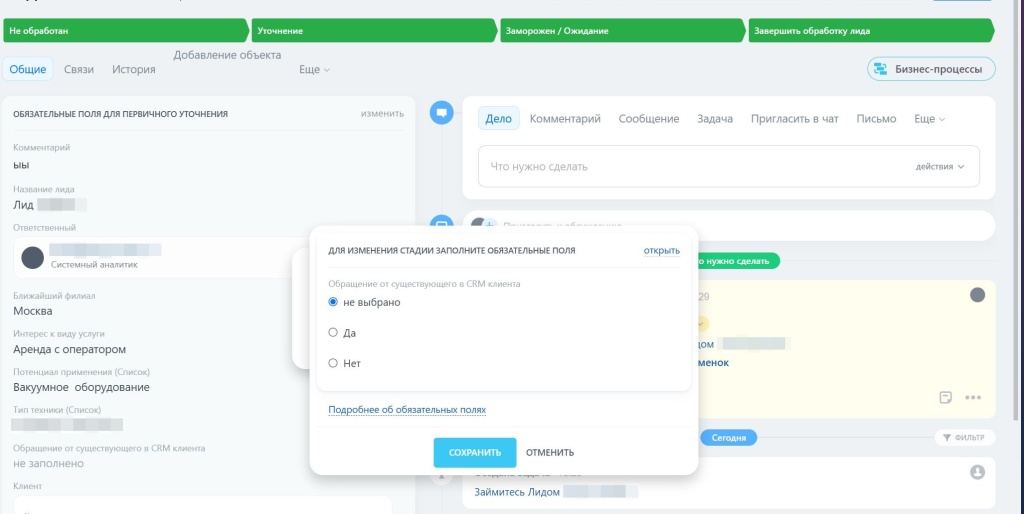This screenshot has height=514, width=1024.
Task: Open the three-dots menu in the yellow card
Action: click(973, 397)
